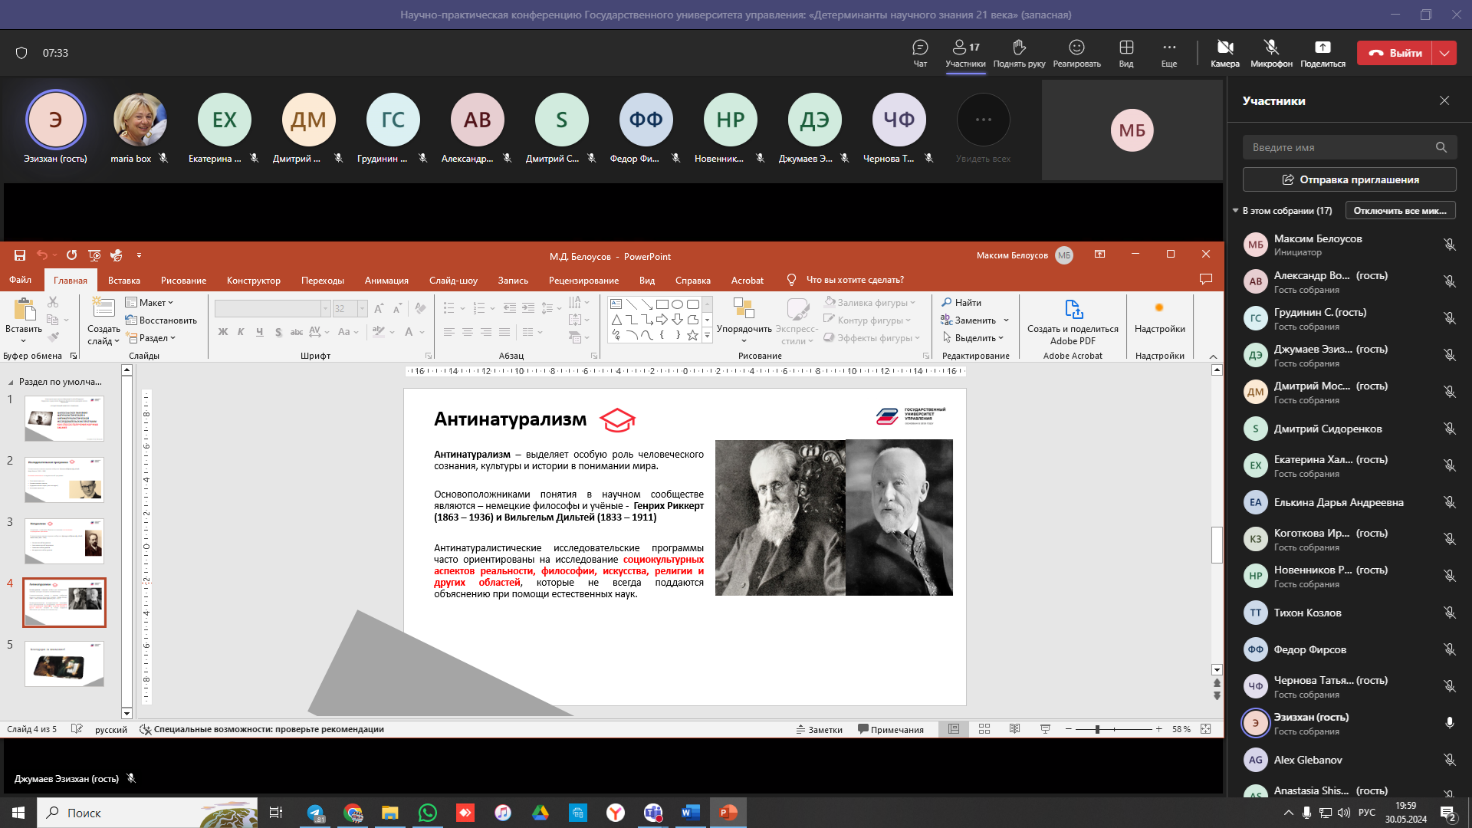Open the font size dropdown showing 32
The width and height of the screenshot is (1472, 828).
coord(362,308)
